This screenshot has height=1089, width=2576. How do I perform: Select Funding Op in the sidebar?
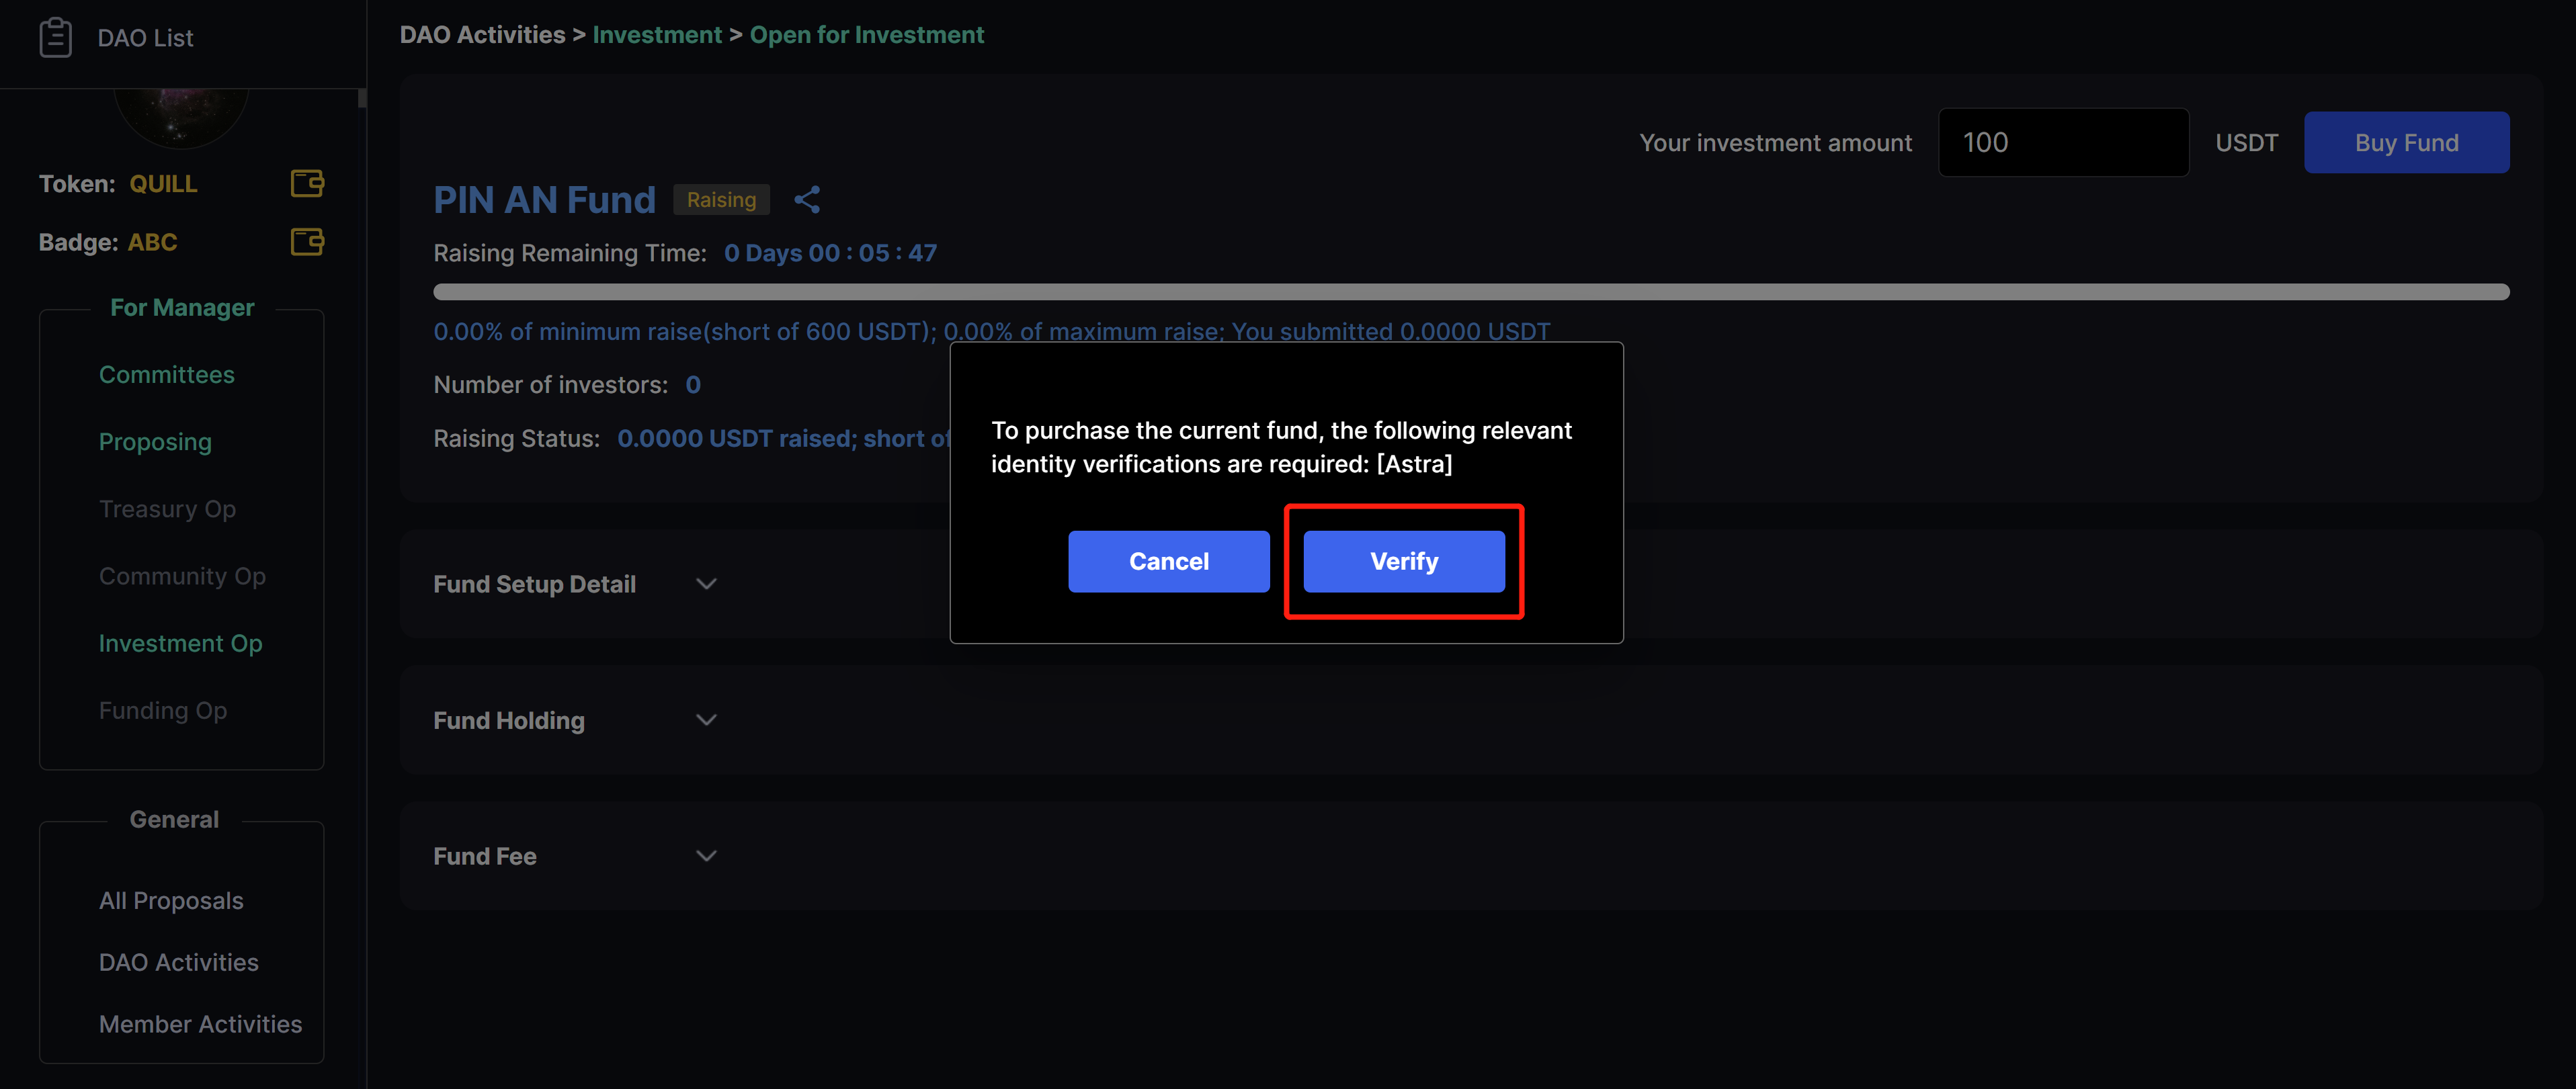point(163,710)
